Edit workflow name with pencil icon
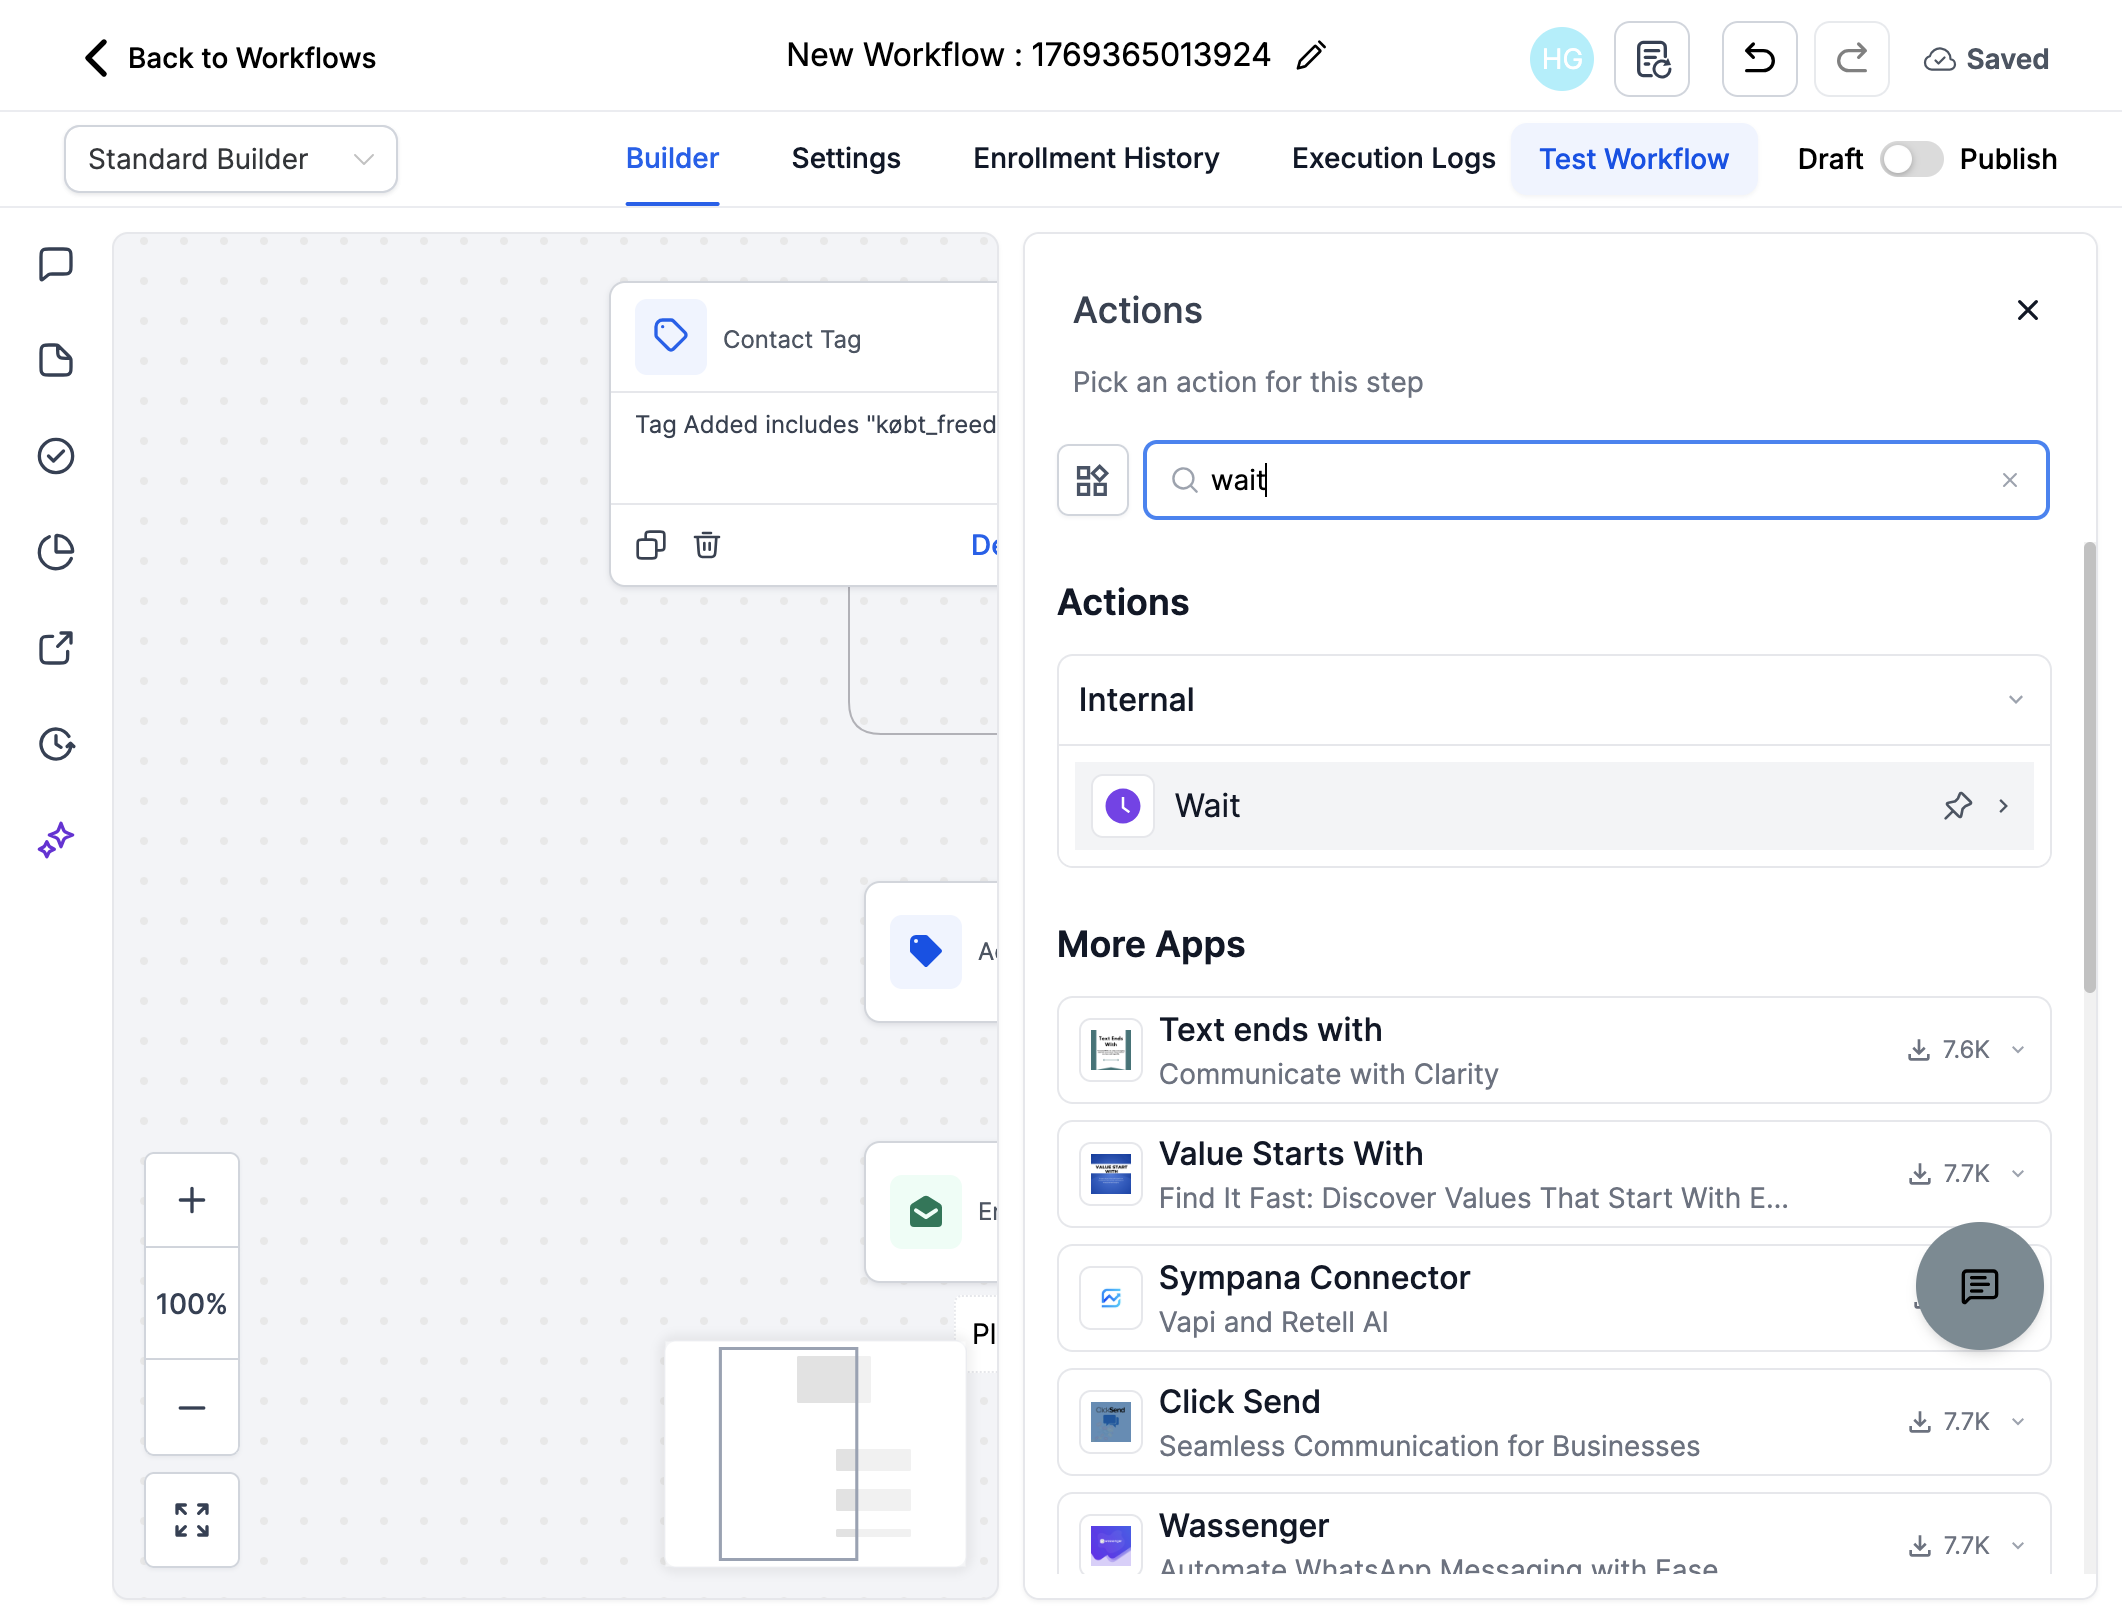 coord(1310,56)
